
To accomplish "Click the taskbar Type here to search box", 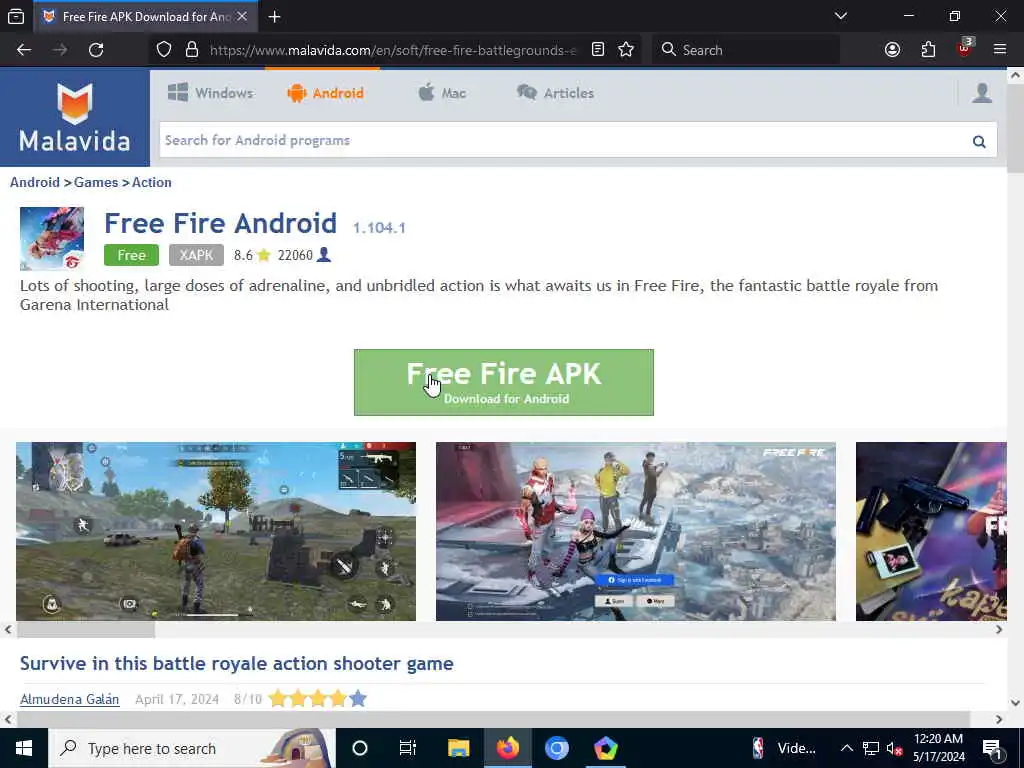I will [192, 748].
